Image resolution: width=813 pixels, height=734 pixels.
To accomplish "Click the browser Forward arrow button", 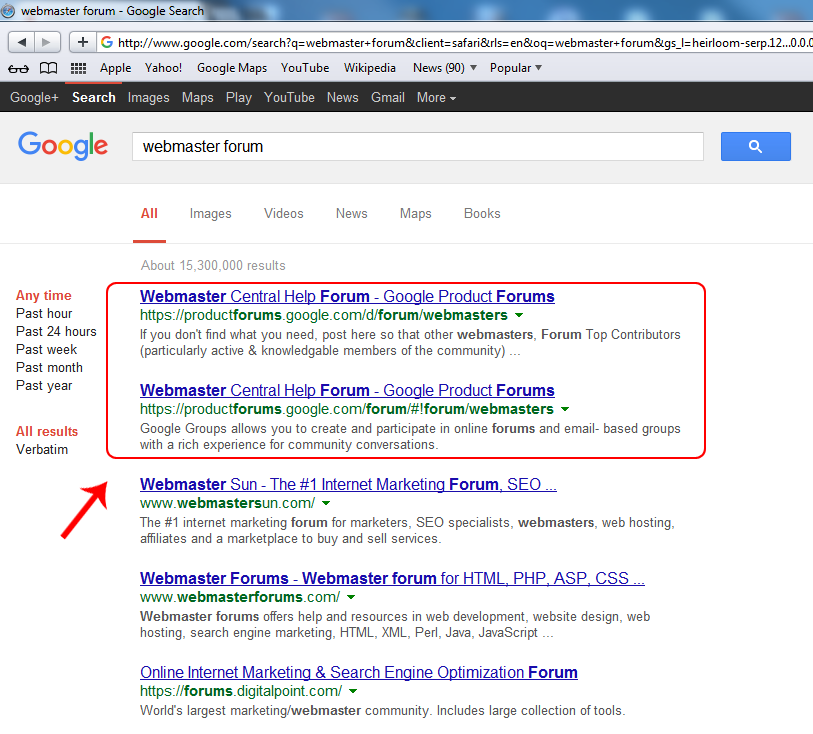I will coord(47,42).
